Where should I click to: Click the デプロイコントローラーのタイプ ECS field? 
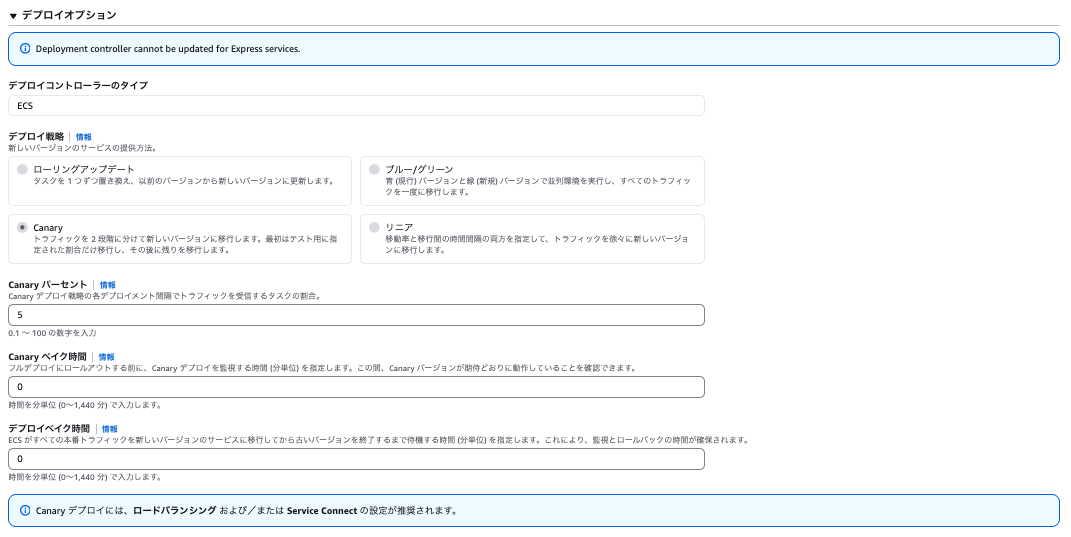tap(356, 106)
